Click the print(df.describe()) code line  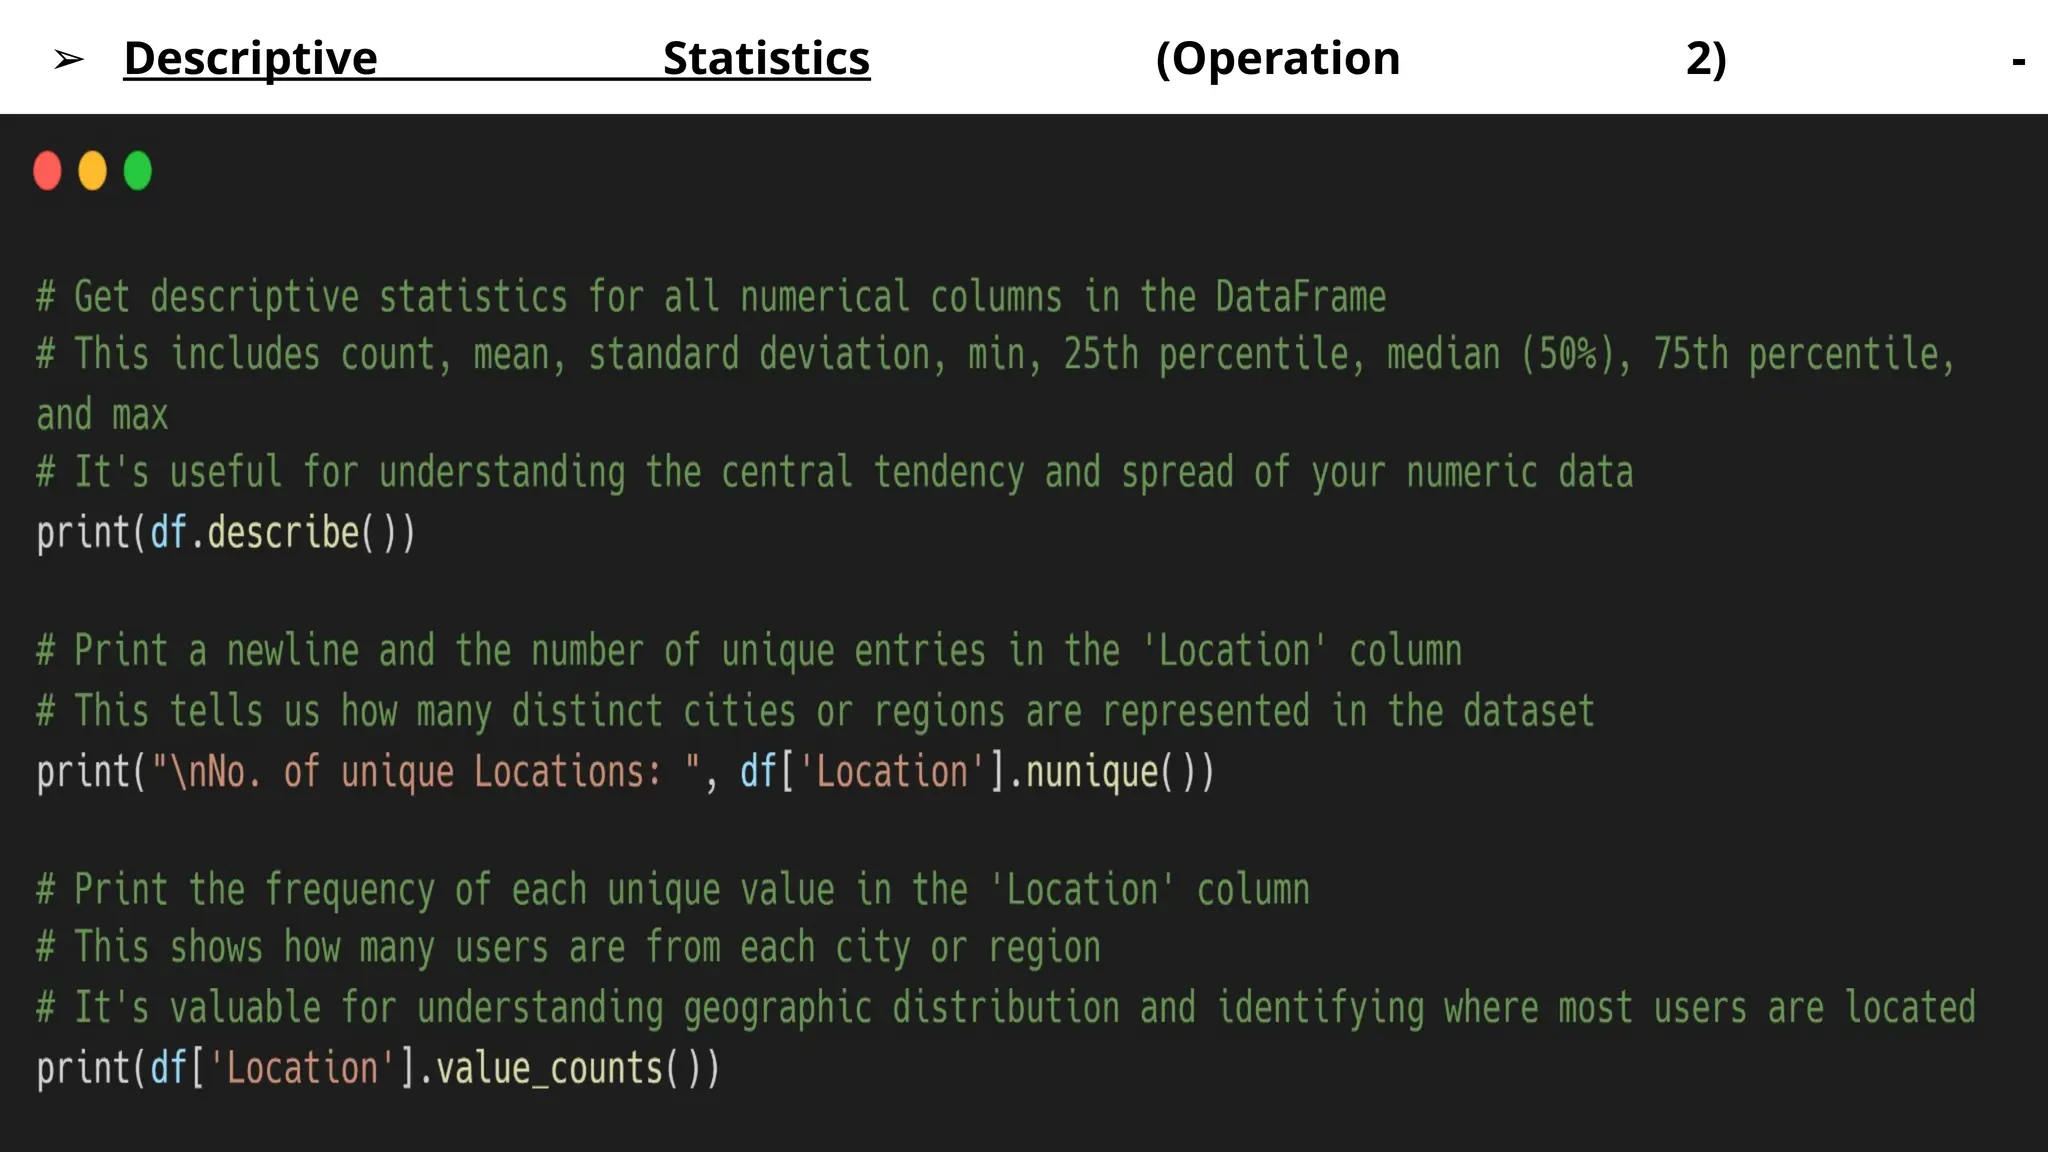click(x=226, y=532)
